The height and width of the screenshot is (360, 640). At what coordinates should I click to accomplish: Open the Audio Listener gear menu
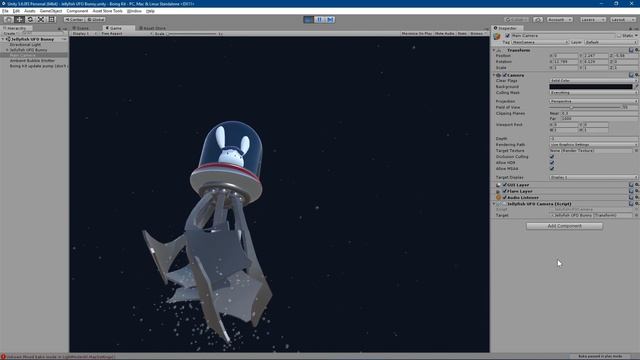pos(637,198)
